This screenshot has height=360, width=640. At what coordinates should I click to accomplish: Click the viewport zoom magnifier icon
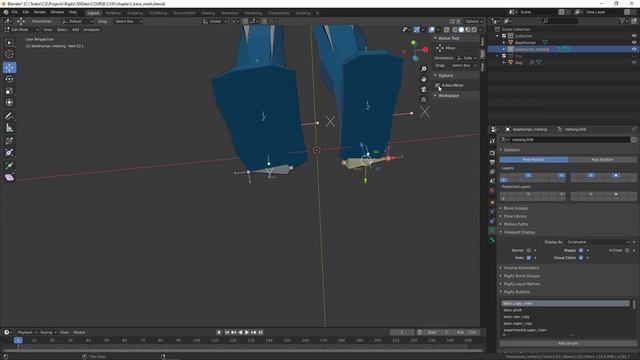[x=424, y=69]
